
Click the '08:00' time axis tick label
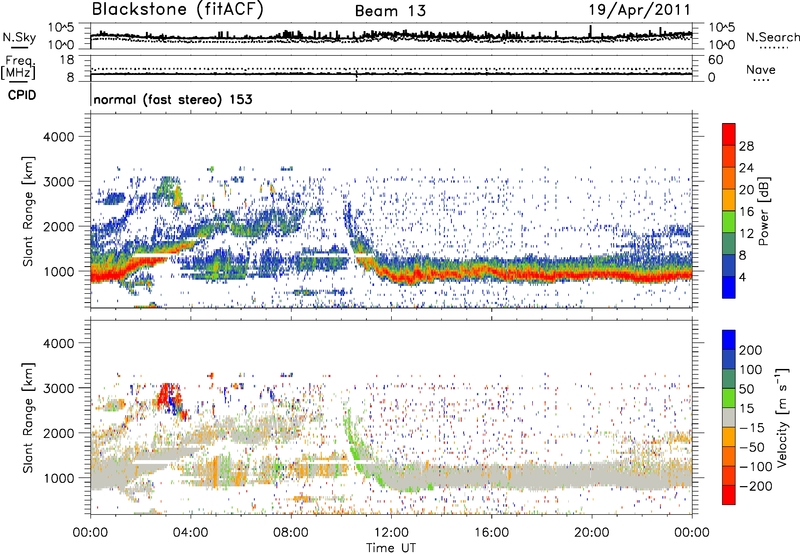[291, 533]
